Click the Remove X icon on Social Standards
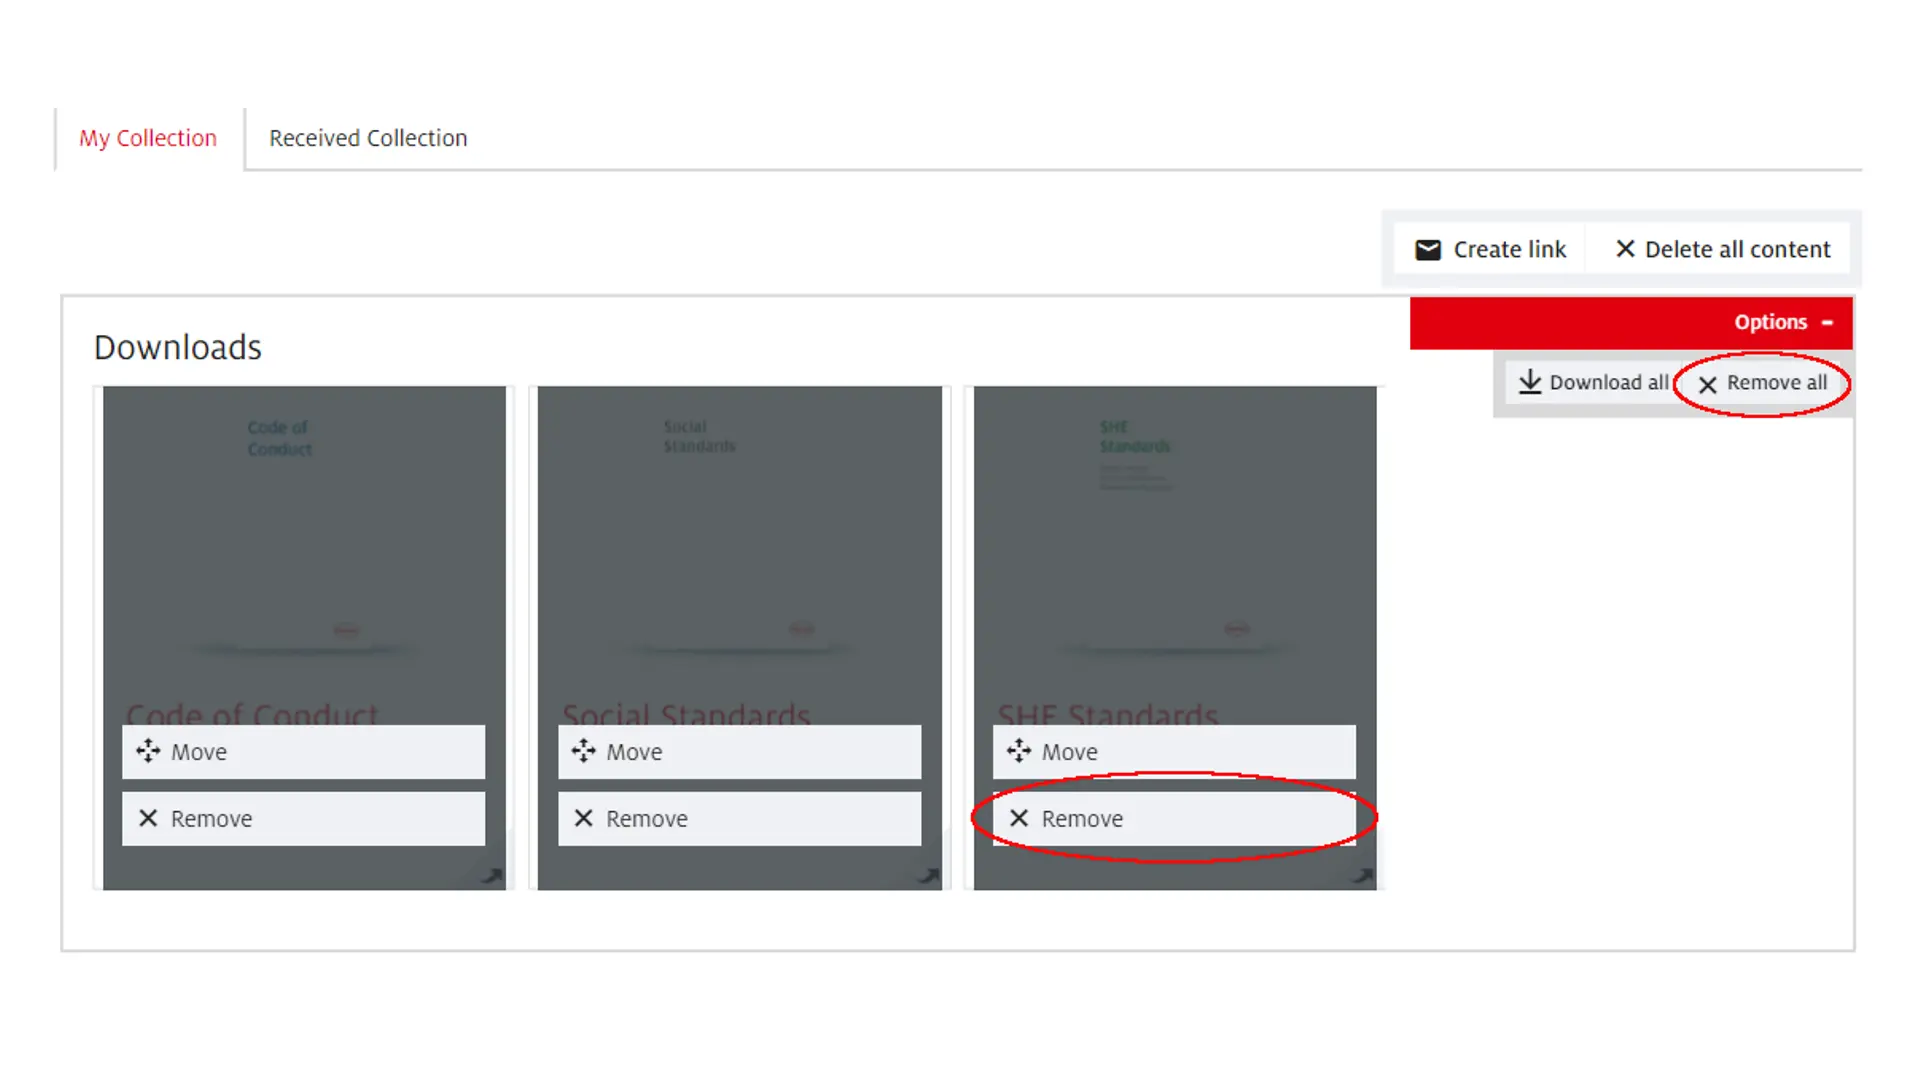Screen dimensions: 1920x1080 [584, 818]
